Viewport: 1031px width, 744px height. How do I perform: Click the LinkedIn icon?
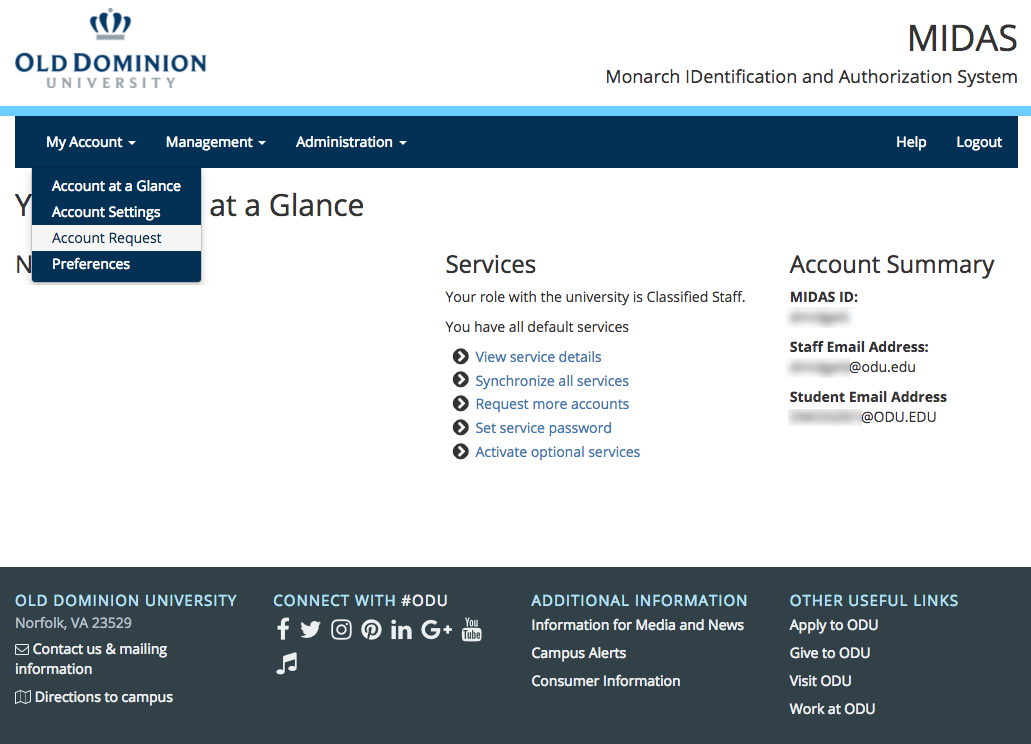[401, 629]
